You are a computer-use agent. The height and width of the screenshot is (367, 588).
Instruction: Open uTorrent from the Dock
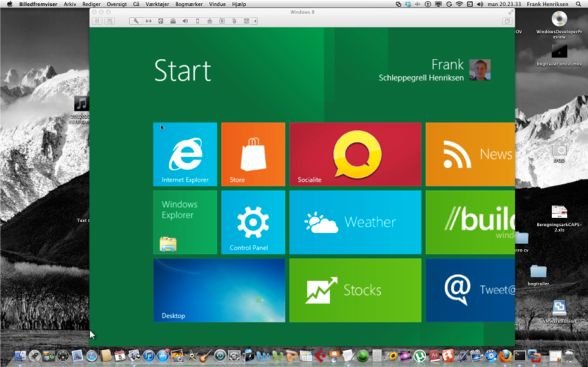point(420,355)
